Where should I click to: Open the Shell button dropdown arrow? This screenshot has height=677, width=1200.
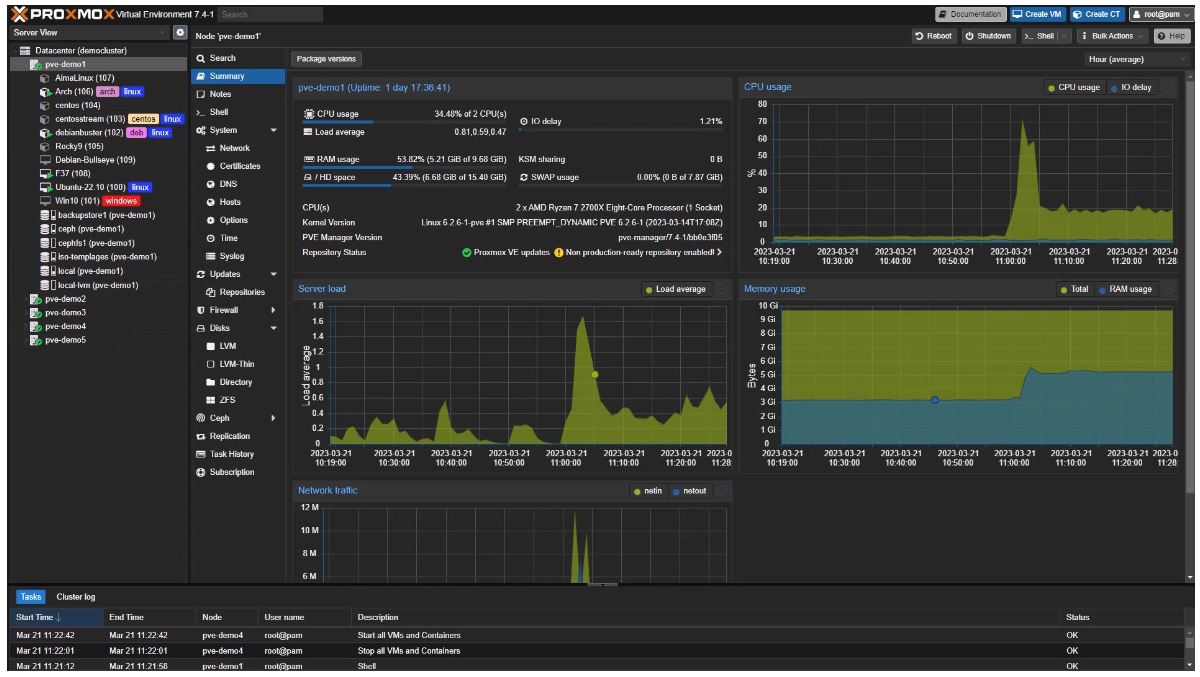pyautogui.click(x=1064, y=36)
